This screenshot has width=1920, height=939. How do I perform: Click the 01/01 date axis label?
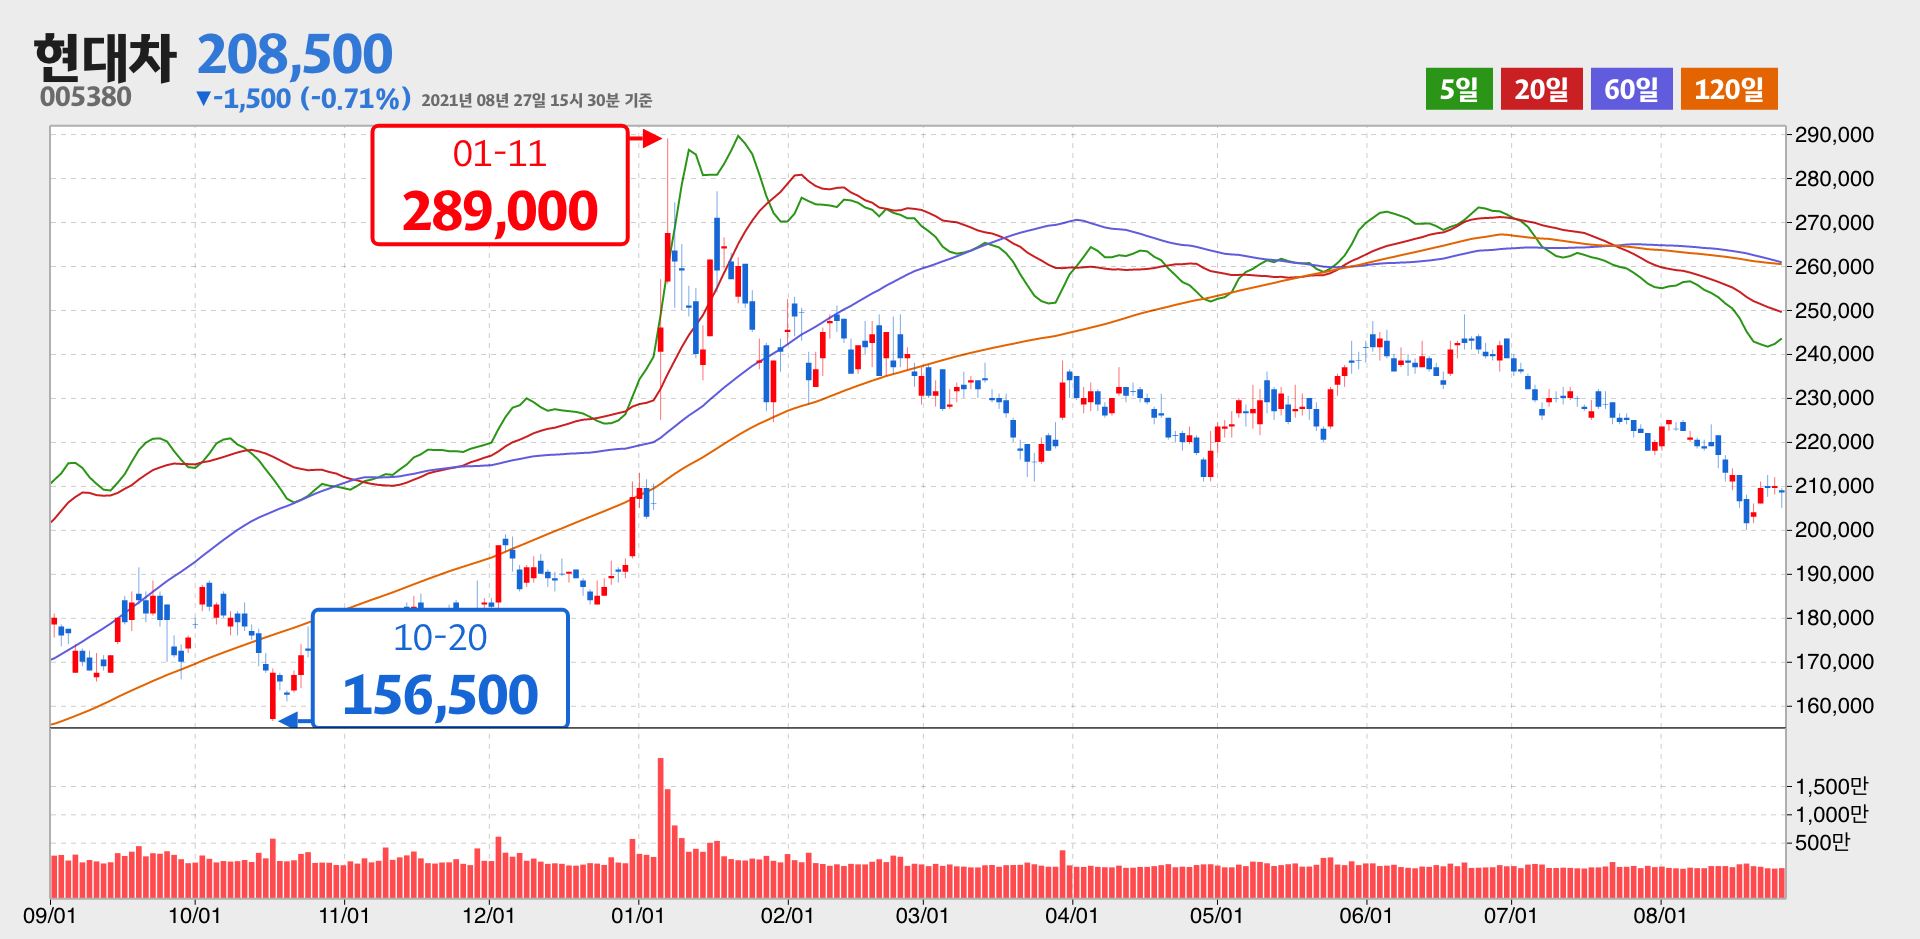[637, 916]
